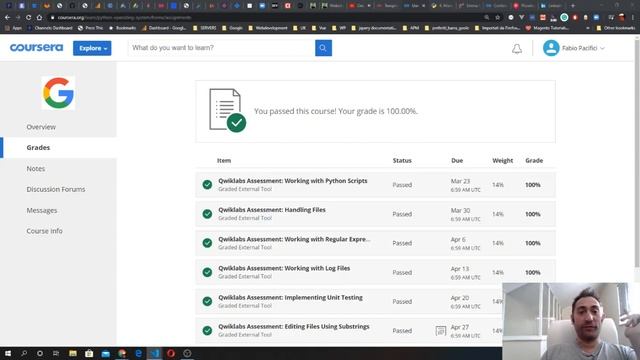Open the Explore dropdown menu

[x=92, y=48]
